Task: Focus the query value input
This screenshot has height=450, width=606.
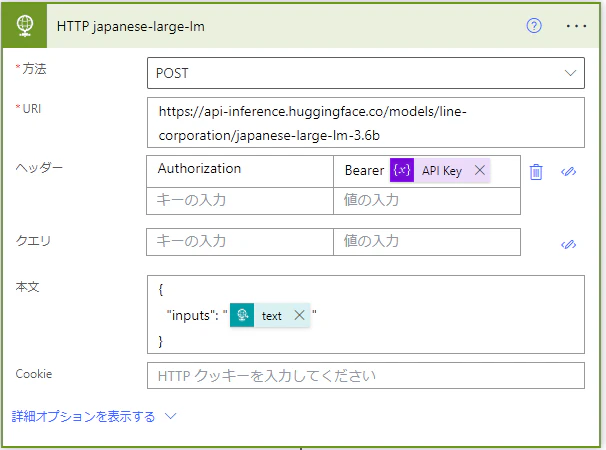Action: tap(427, 242)
